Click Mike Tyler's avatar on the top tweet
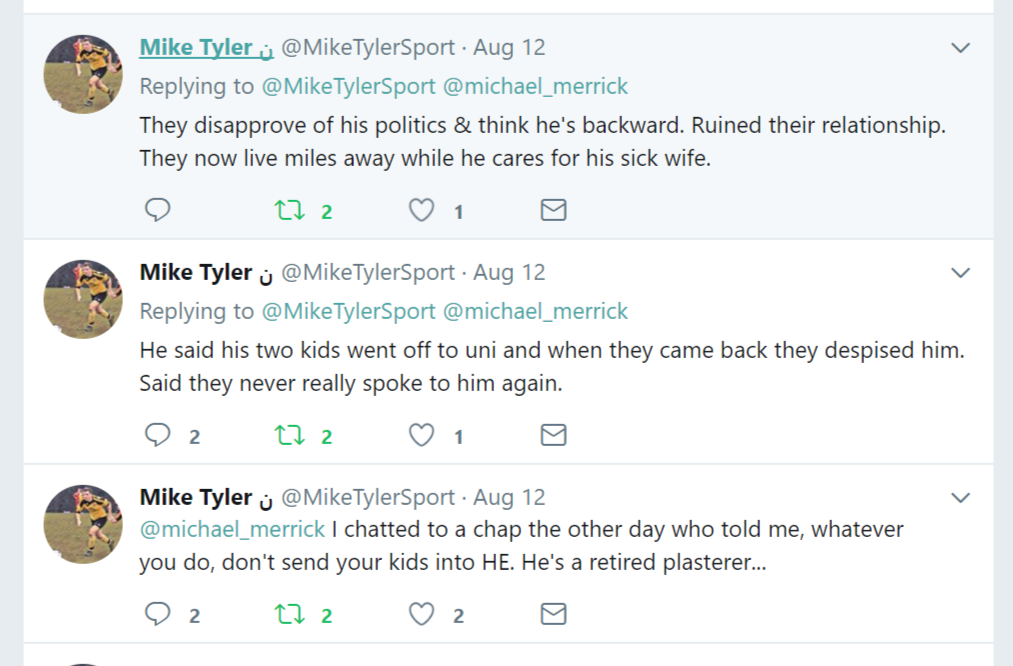1013x666 pixels. coord(84,74)
